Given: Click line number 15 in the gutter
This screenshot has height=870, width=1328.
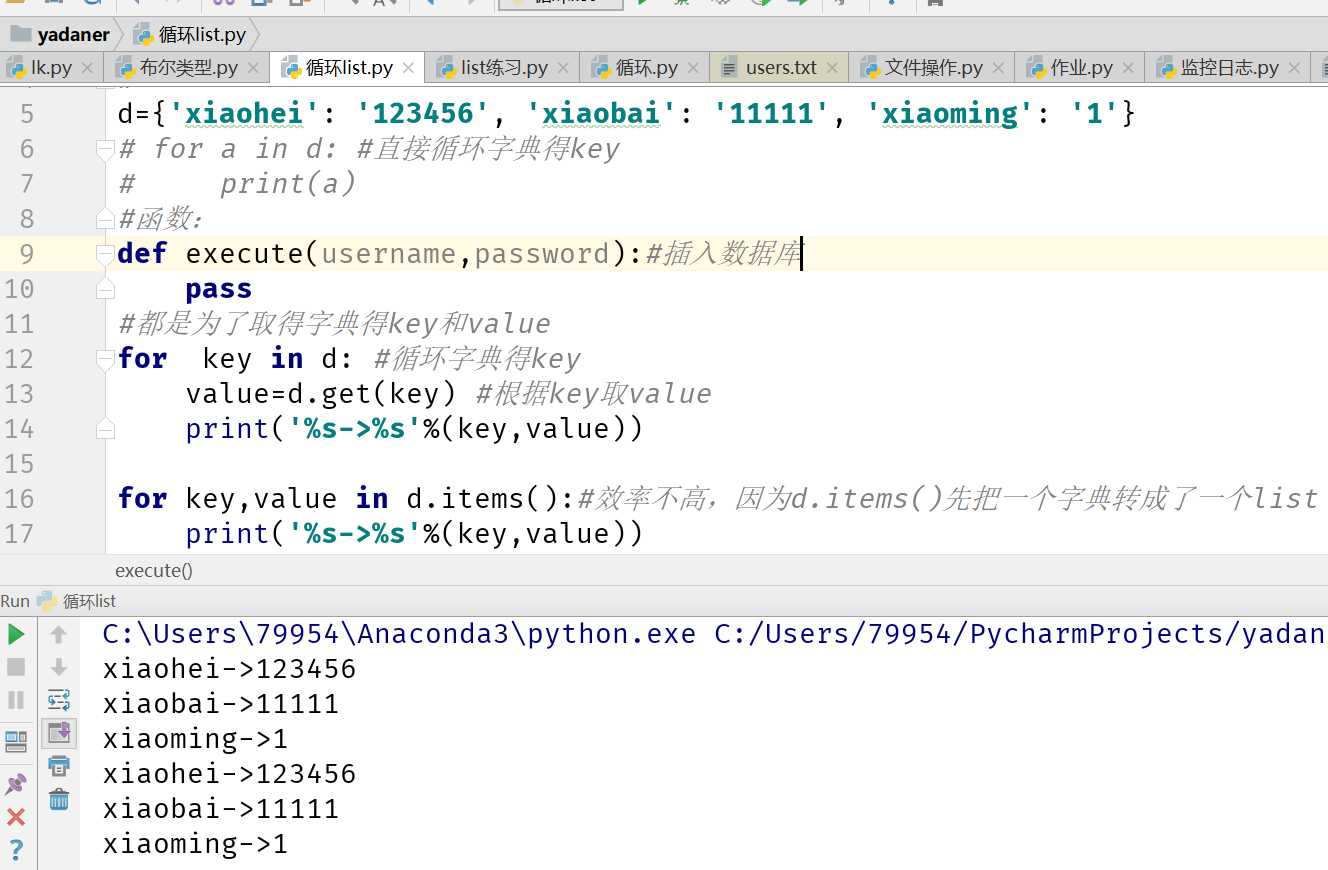Looking at the screenshot, I should pos(19,464).
